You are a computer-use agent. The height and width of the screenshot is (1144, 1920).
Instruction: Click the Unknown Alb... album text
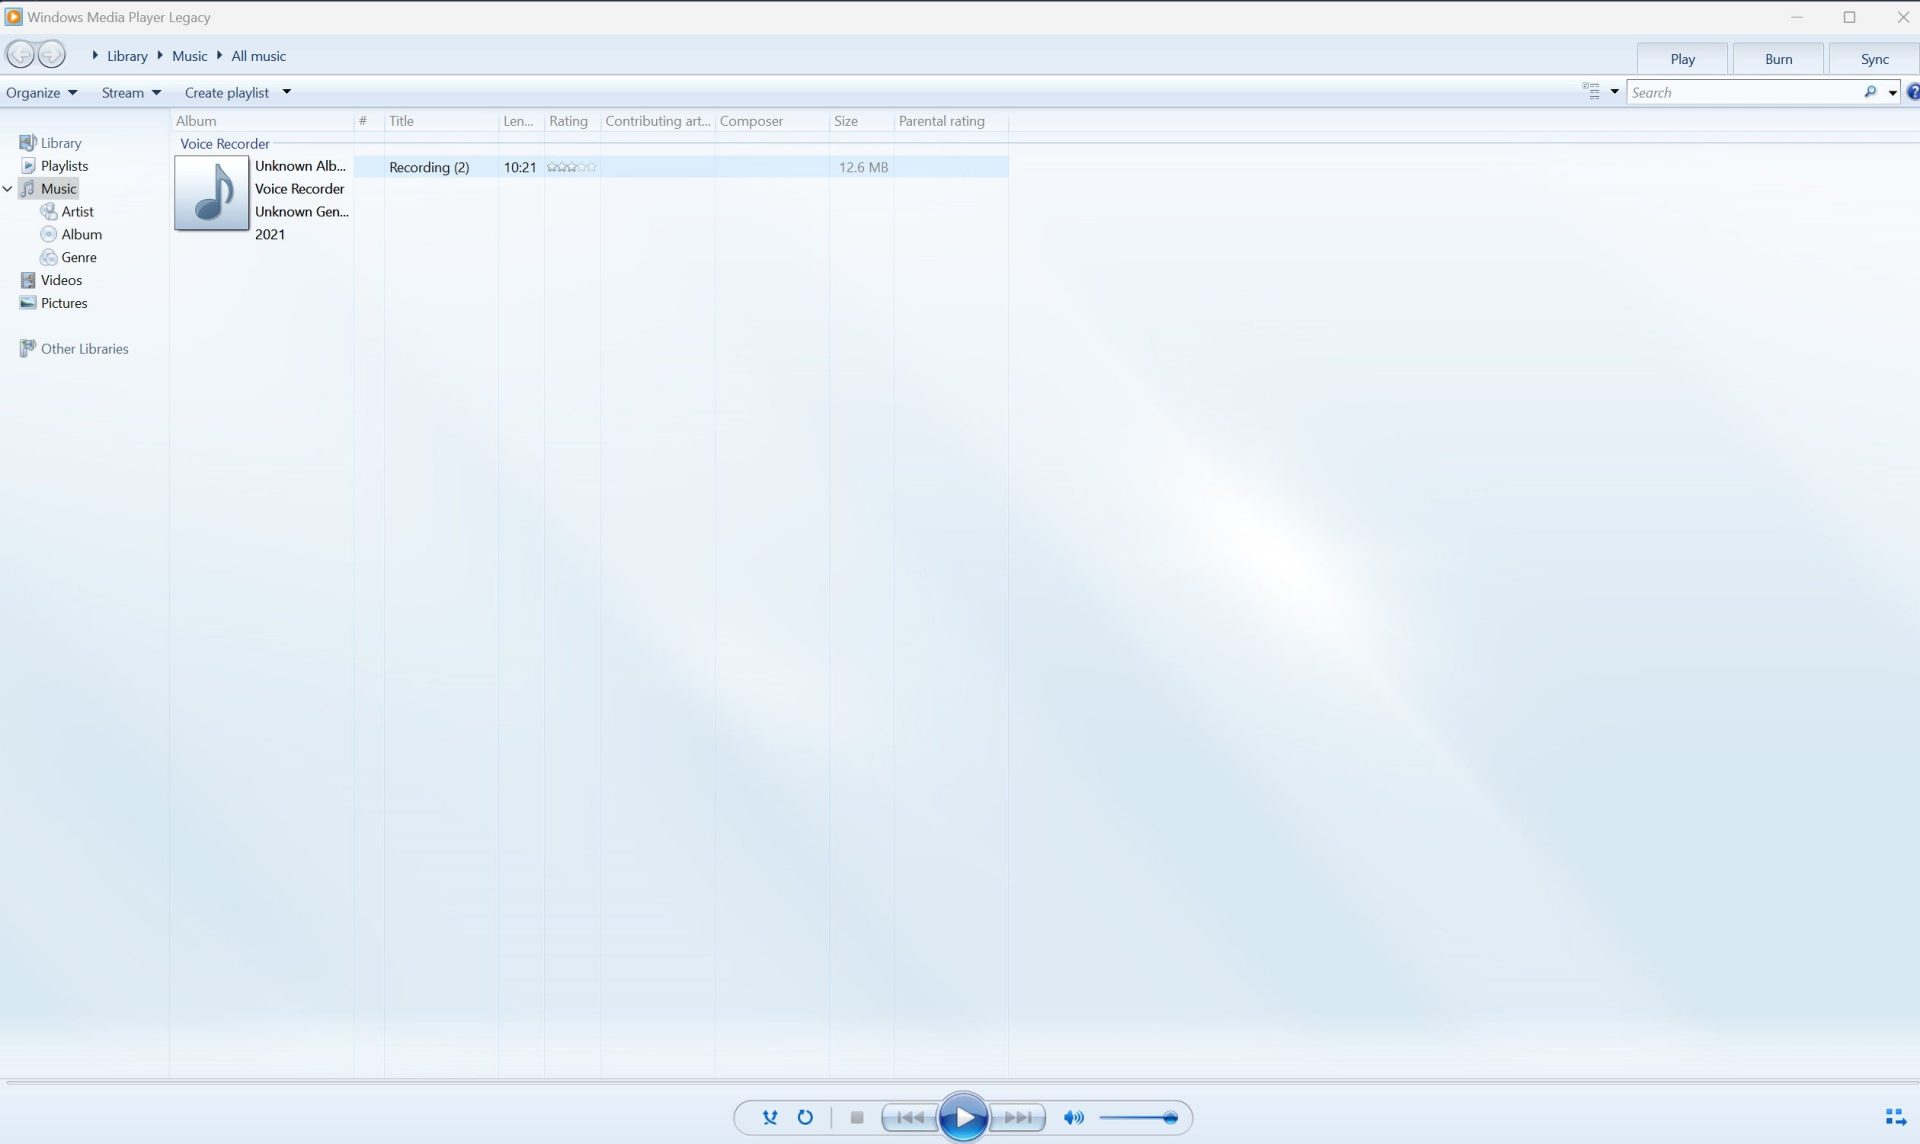pos(300,166)
